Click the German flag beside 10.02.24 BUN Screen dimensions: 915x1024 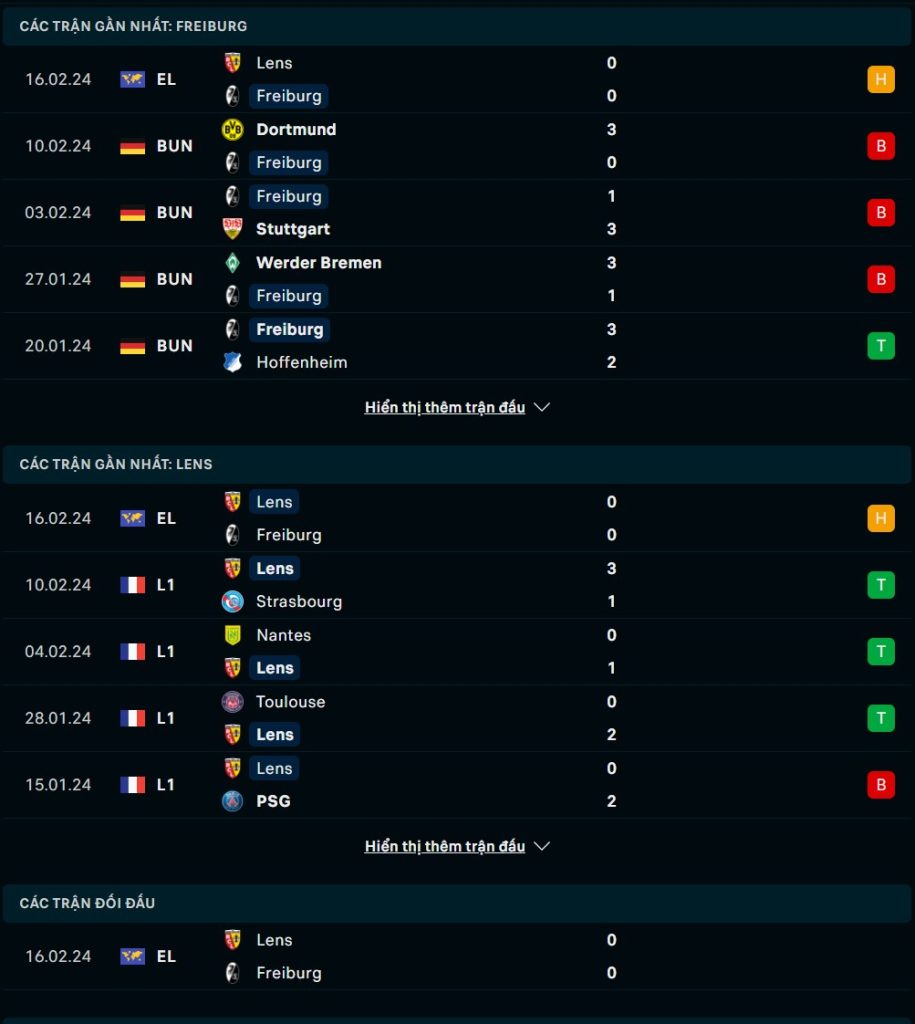tap(133, 146)
